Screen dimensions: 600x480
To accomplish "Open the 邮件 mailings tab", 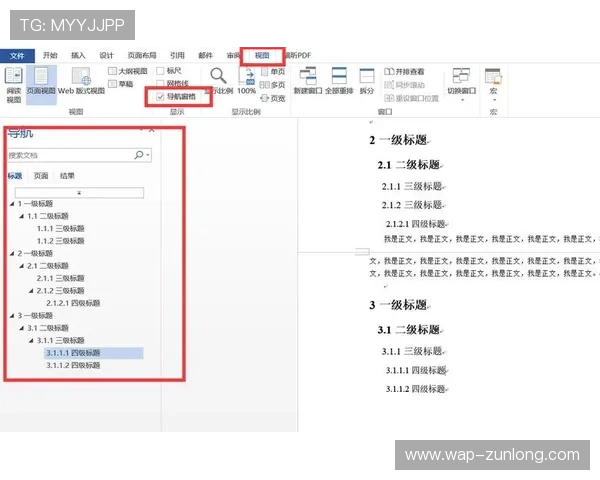I will click(x=205, y=56).
